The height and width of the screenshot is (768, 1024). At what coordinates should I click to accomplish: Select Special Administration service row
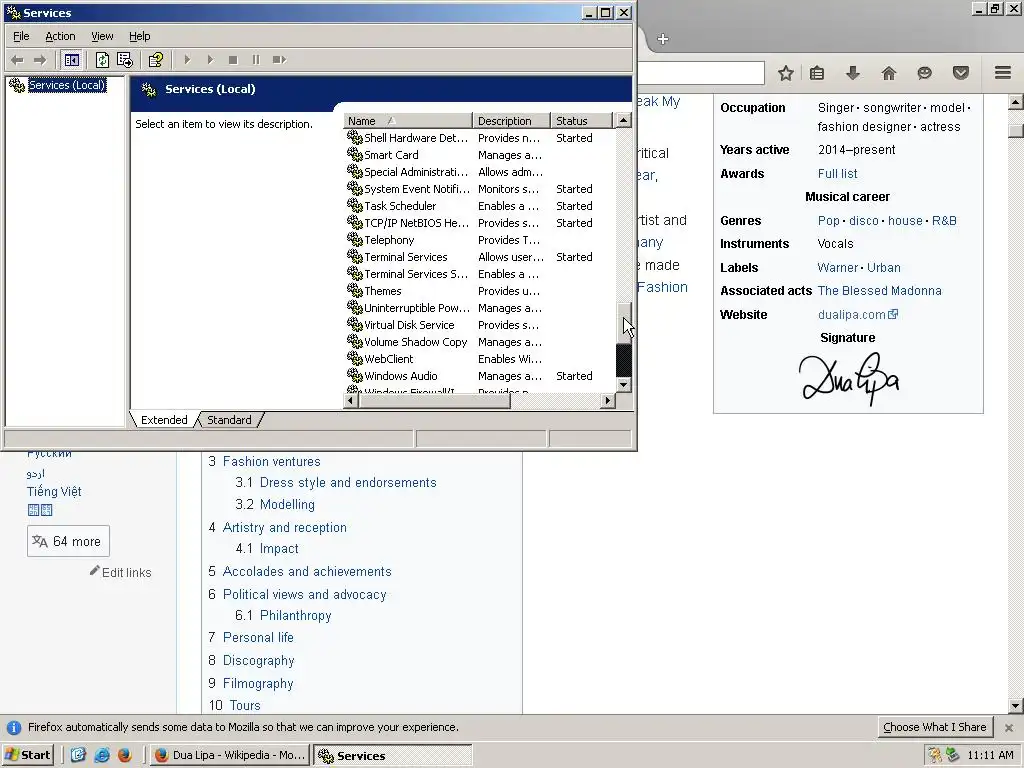click(x=479, y=172)
